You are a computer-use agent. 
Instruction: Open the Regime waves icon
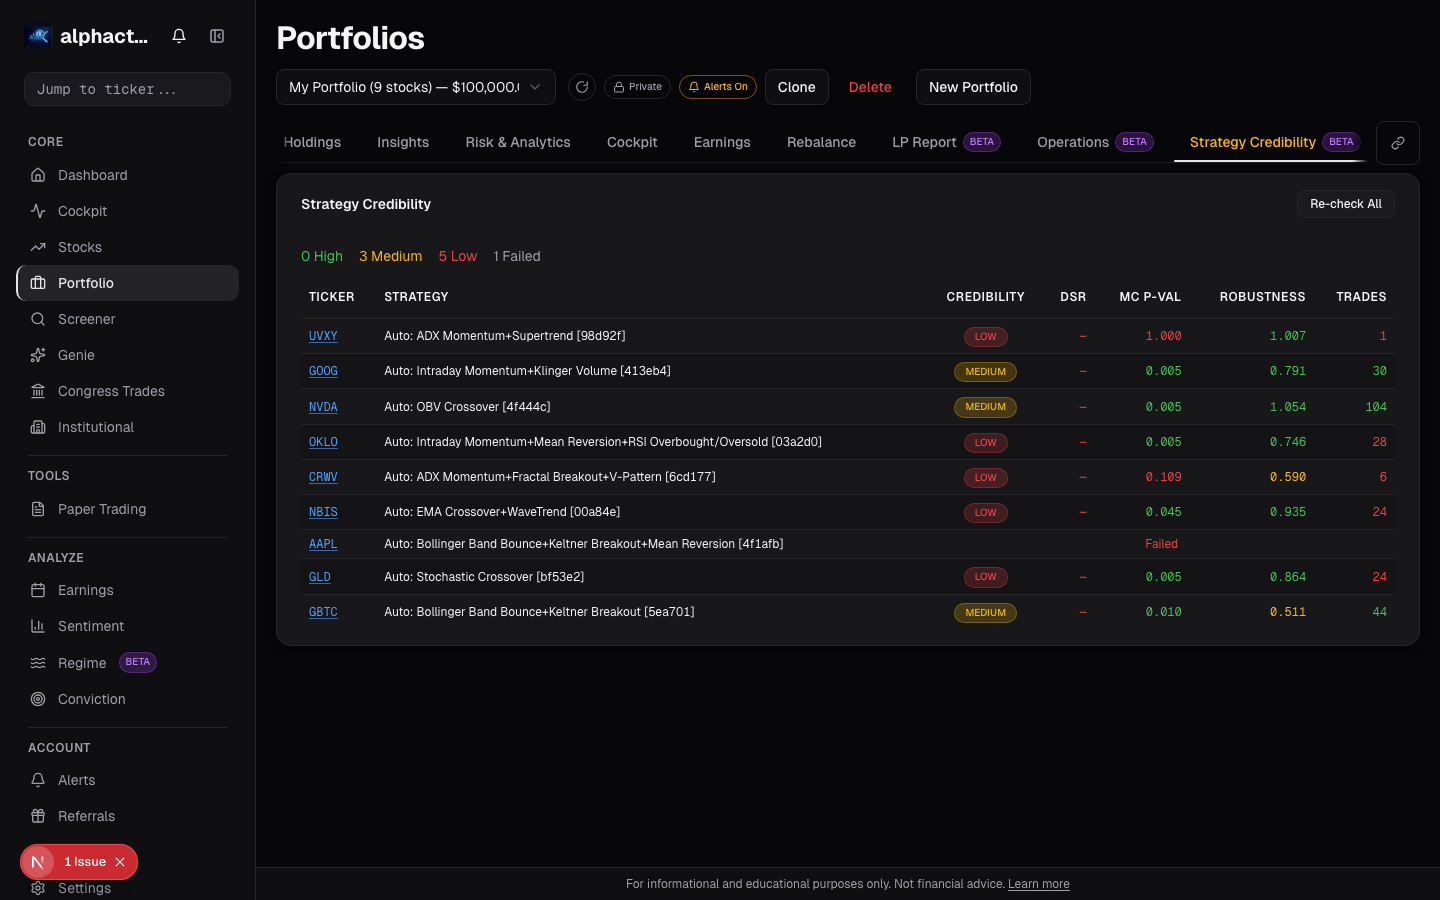[38, 662]
